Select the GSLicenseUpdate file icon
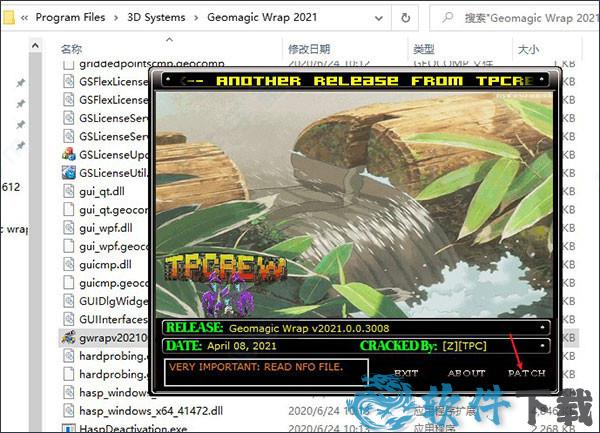This screenshot has width=600, height=433. point(68,154)
